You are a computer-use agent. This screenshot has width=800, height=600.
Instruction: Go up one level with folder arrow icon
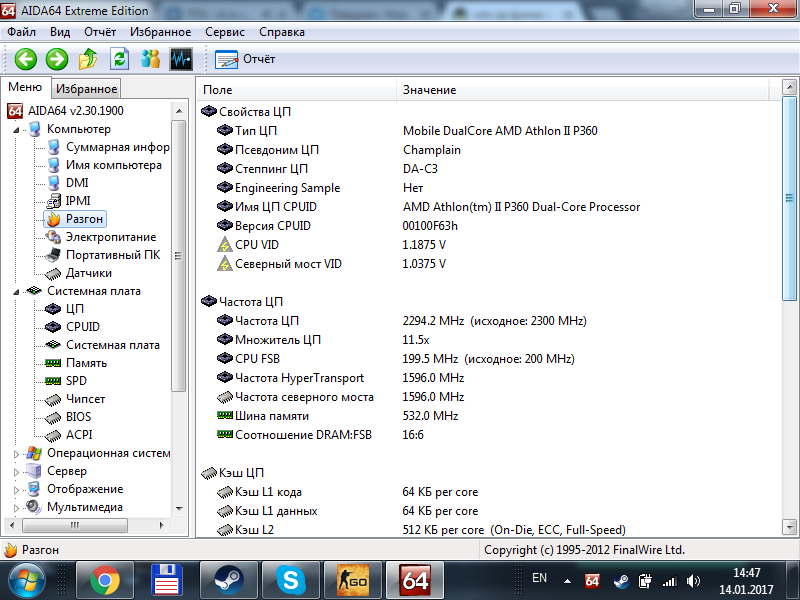(88, 59)
